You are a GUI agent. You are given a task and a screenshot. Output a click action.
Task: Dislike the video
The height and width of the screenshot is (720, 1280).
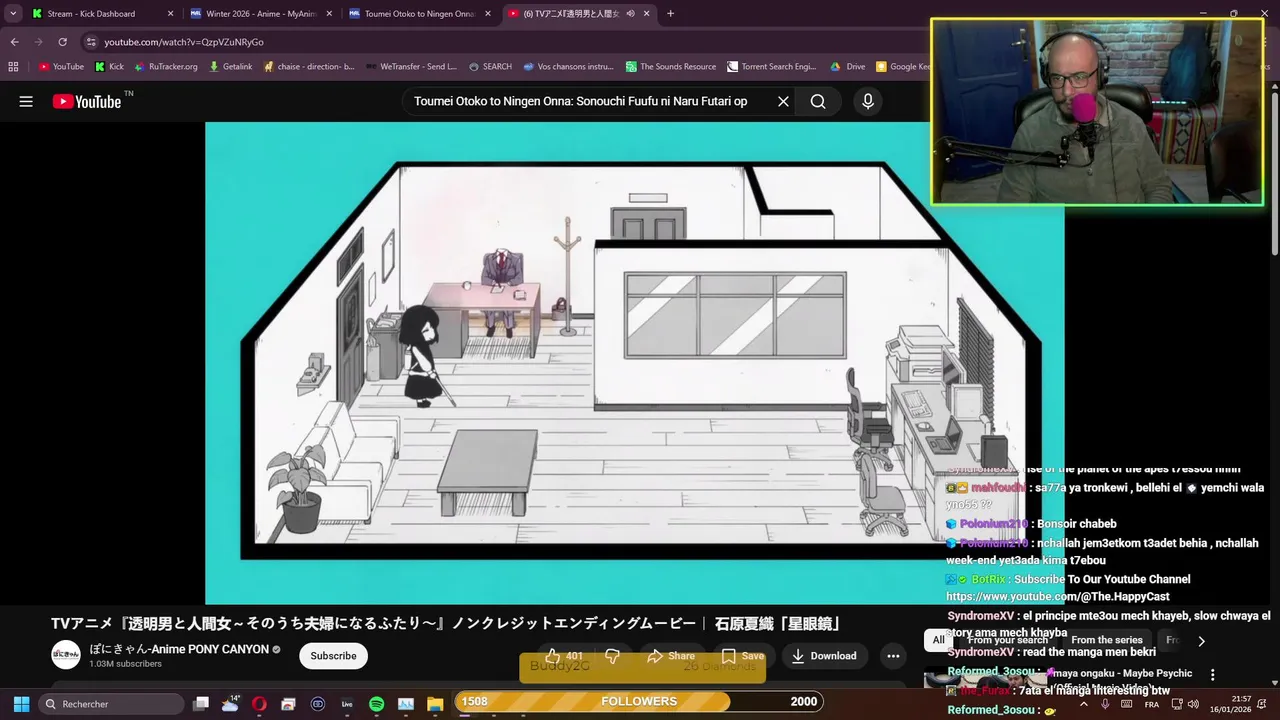(x=613, y=656)
